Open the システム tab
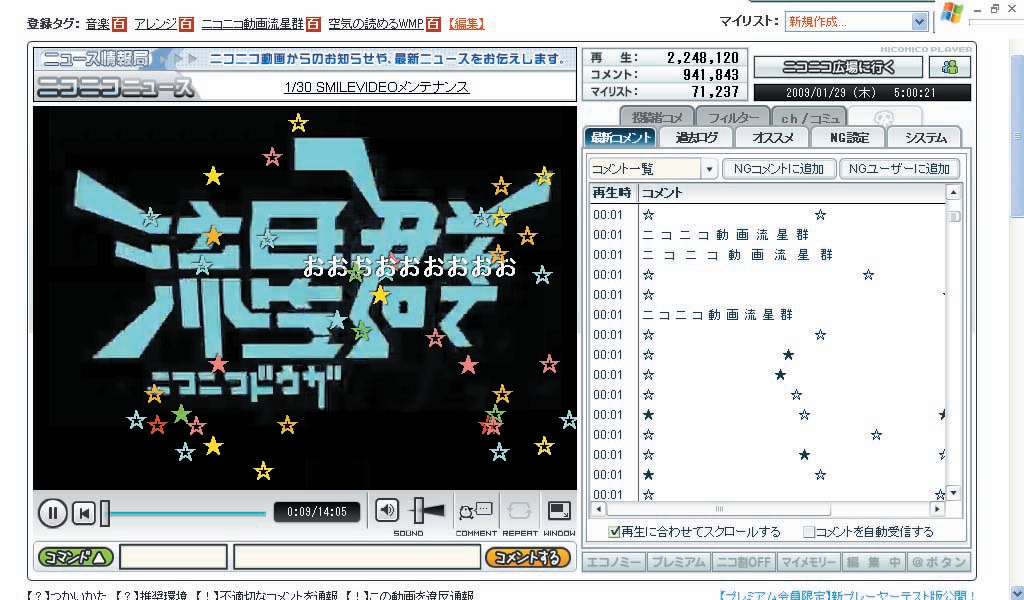 pos(925,137)
